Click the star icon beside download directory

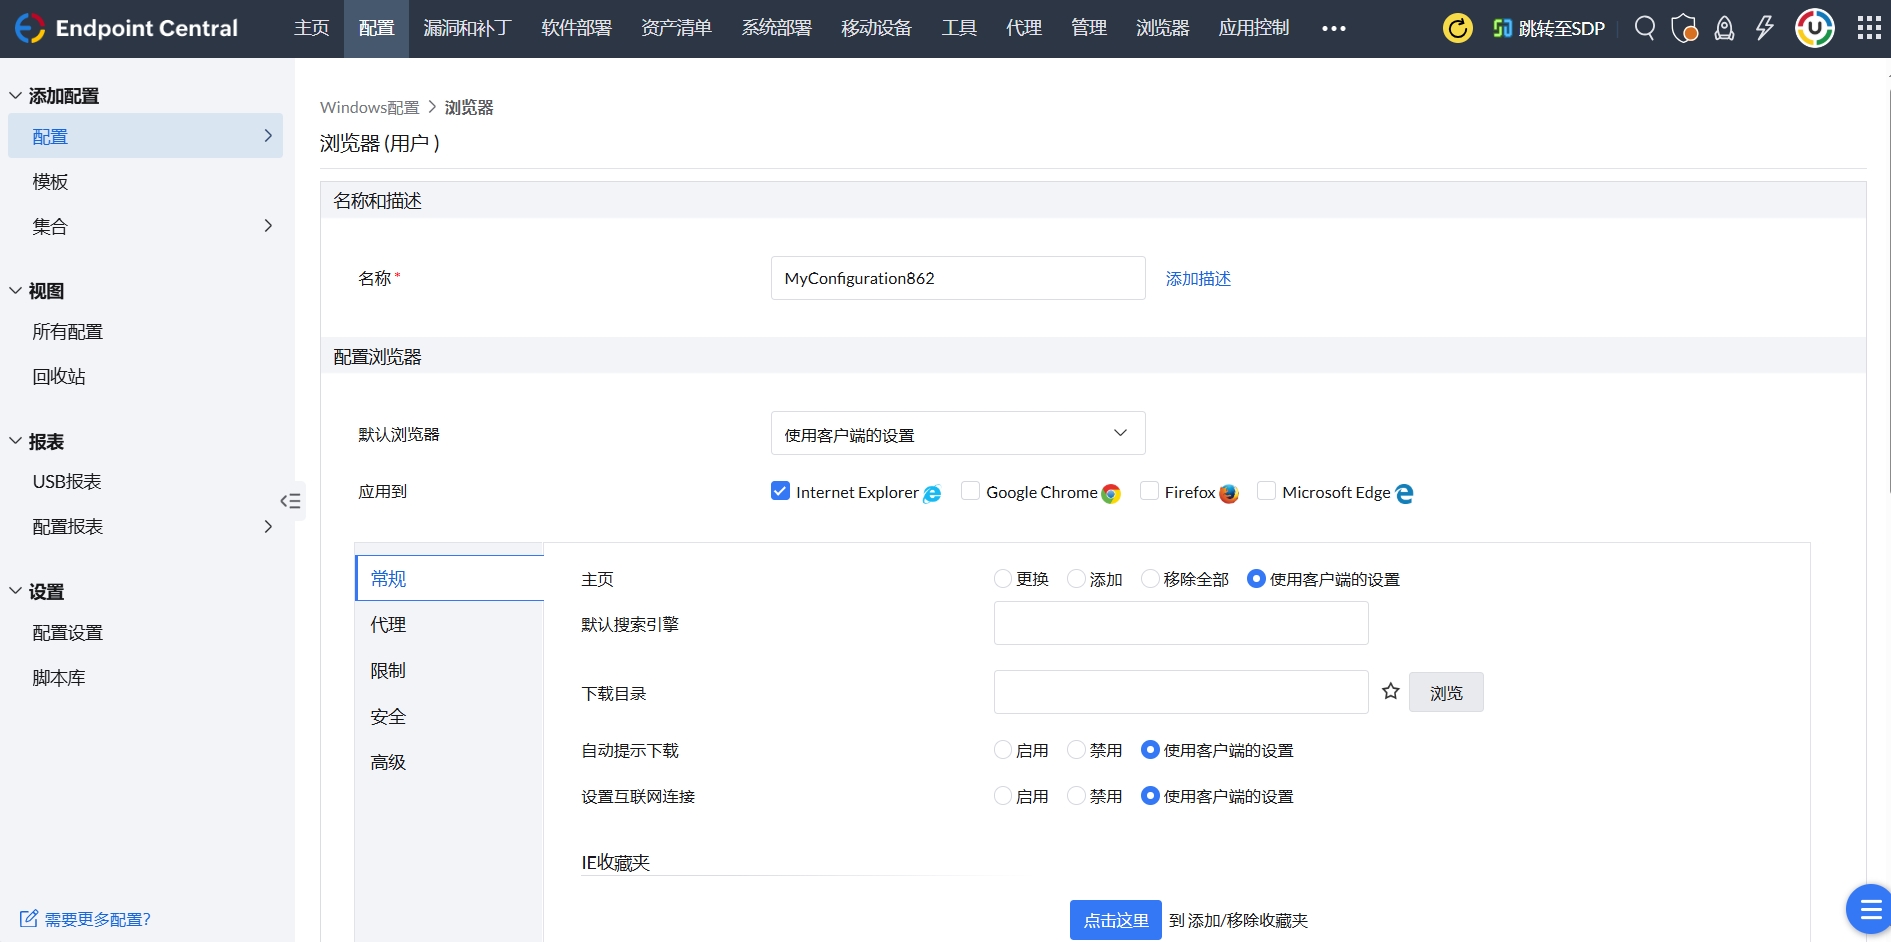1390,691
